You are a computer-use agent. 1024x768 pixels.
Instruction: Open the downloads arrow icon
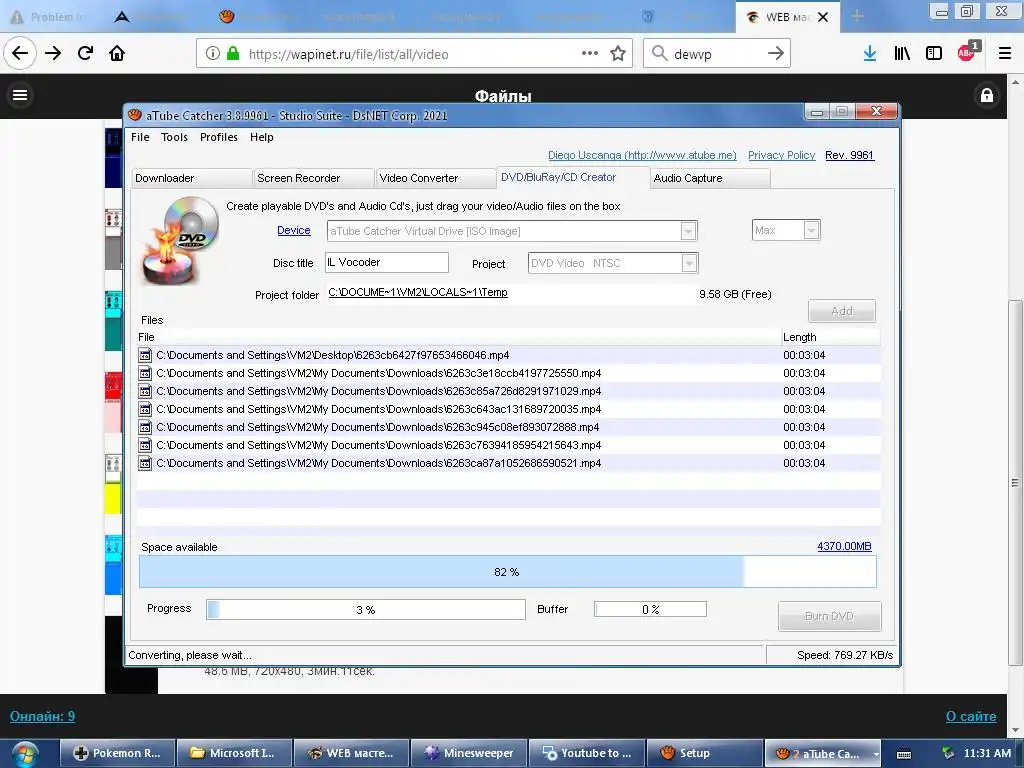click(870, 54)
